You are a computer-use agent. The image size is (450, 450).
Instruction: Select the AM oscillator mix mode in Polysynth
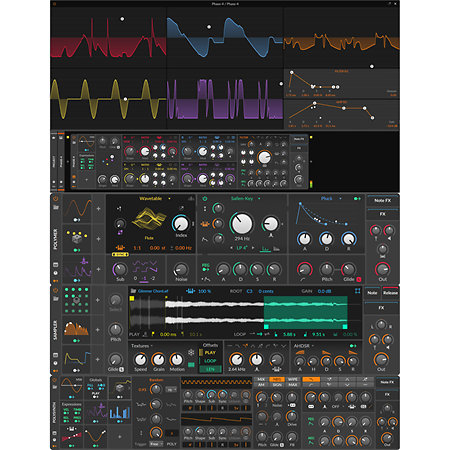(x=261, y=385)
